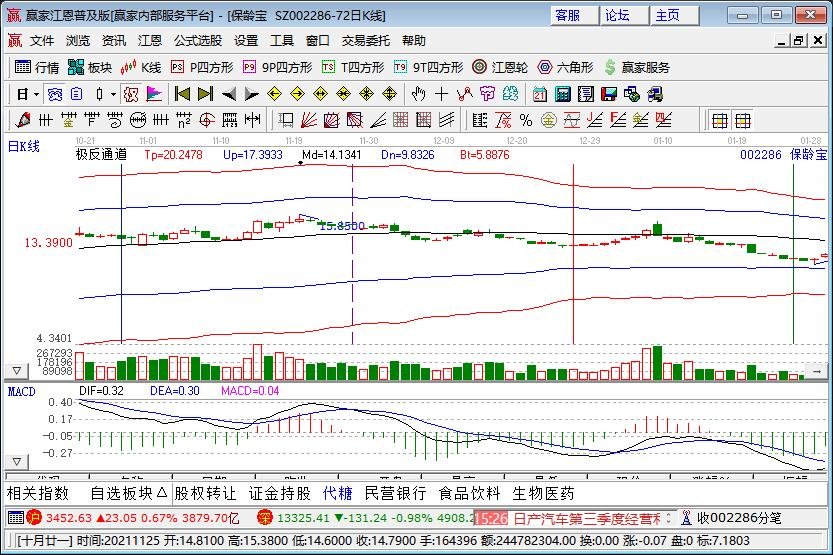Toggle the second yellow grid layout button
Screen dimensions: 833x555
click(743, 121)
